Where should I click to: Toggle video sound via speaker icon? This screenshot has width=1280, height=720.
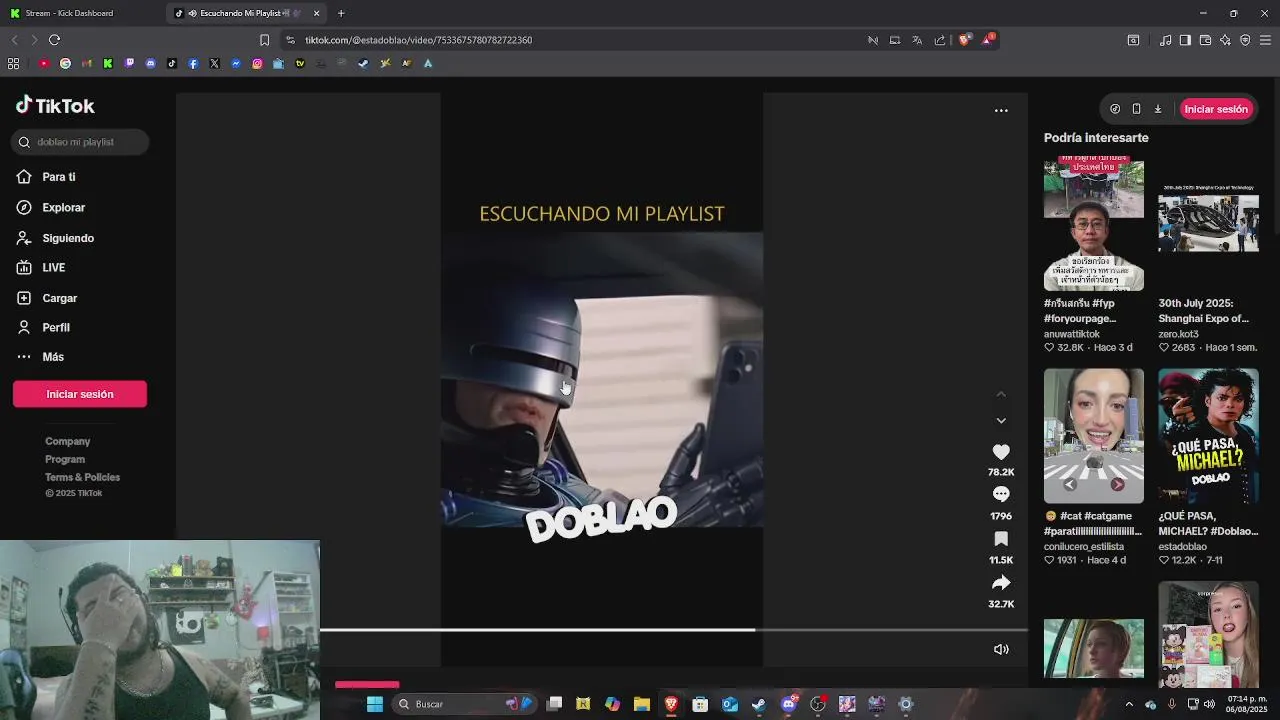1001,649
